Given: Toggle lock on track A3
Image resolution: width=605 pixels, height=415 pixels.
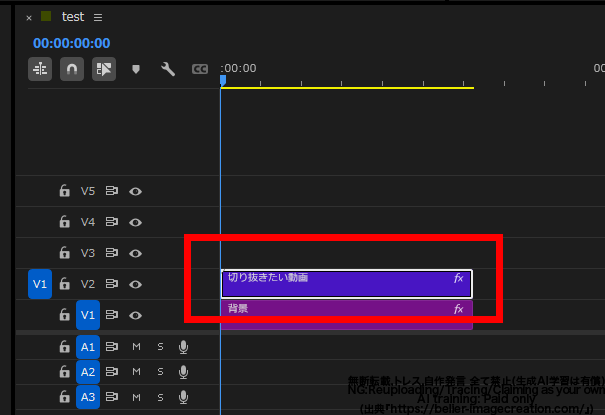Looking at the screenshot, I should (x=64, y=397).
